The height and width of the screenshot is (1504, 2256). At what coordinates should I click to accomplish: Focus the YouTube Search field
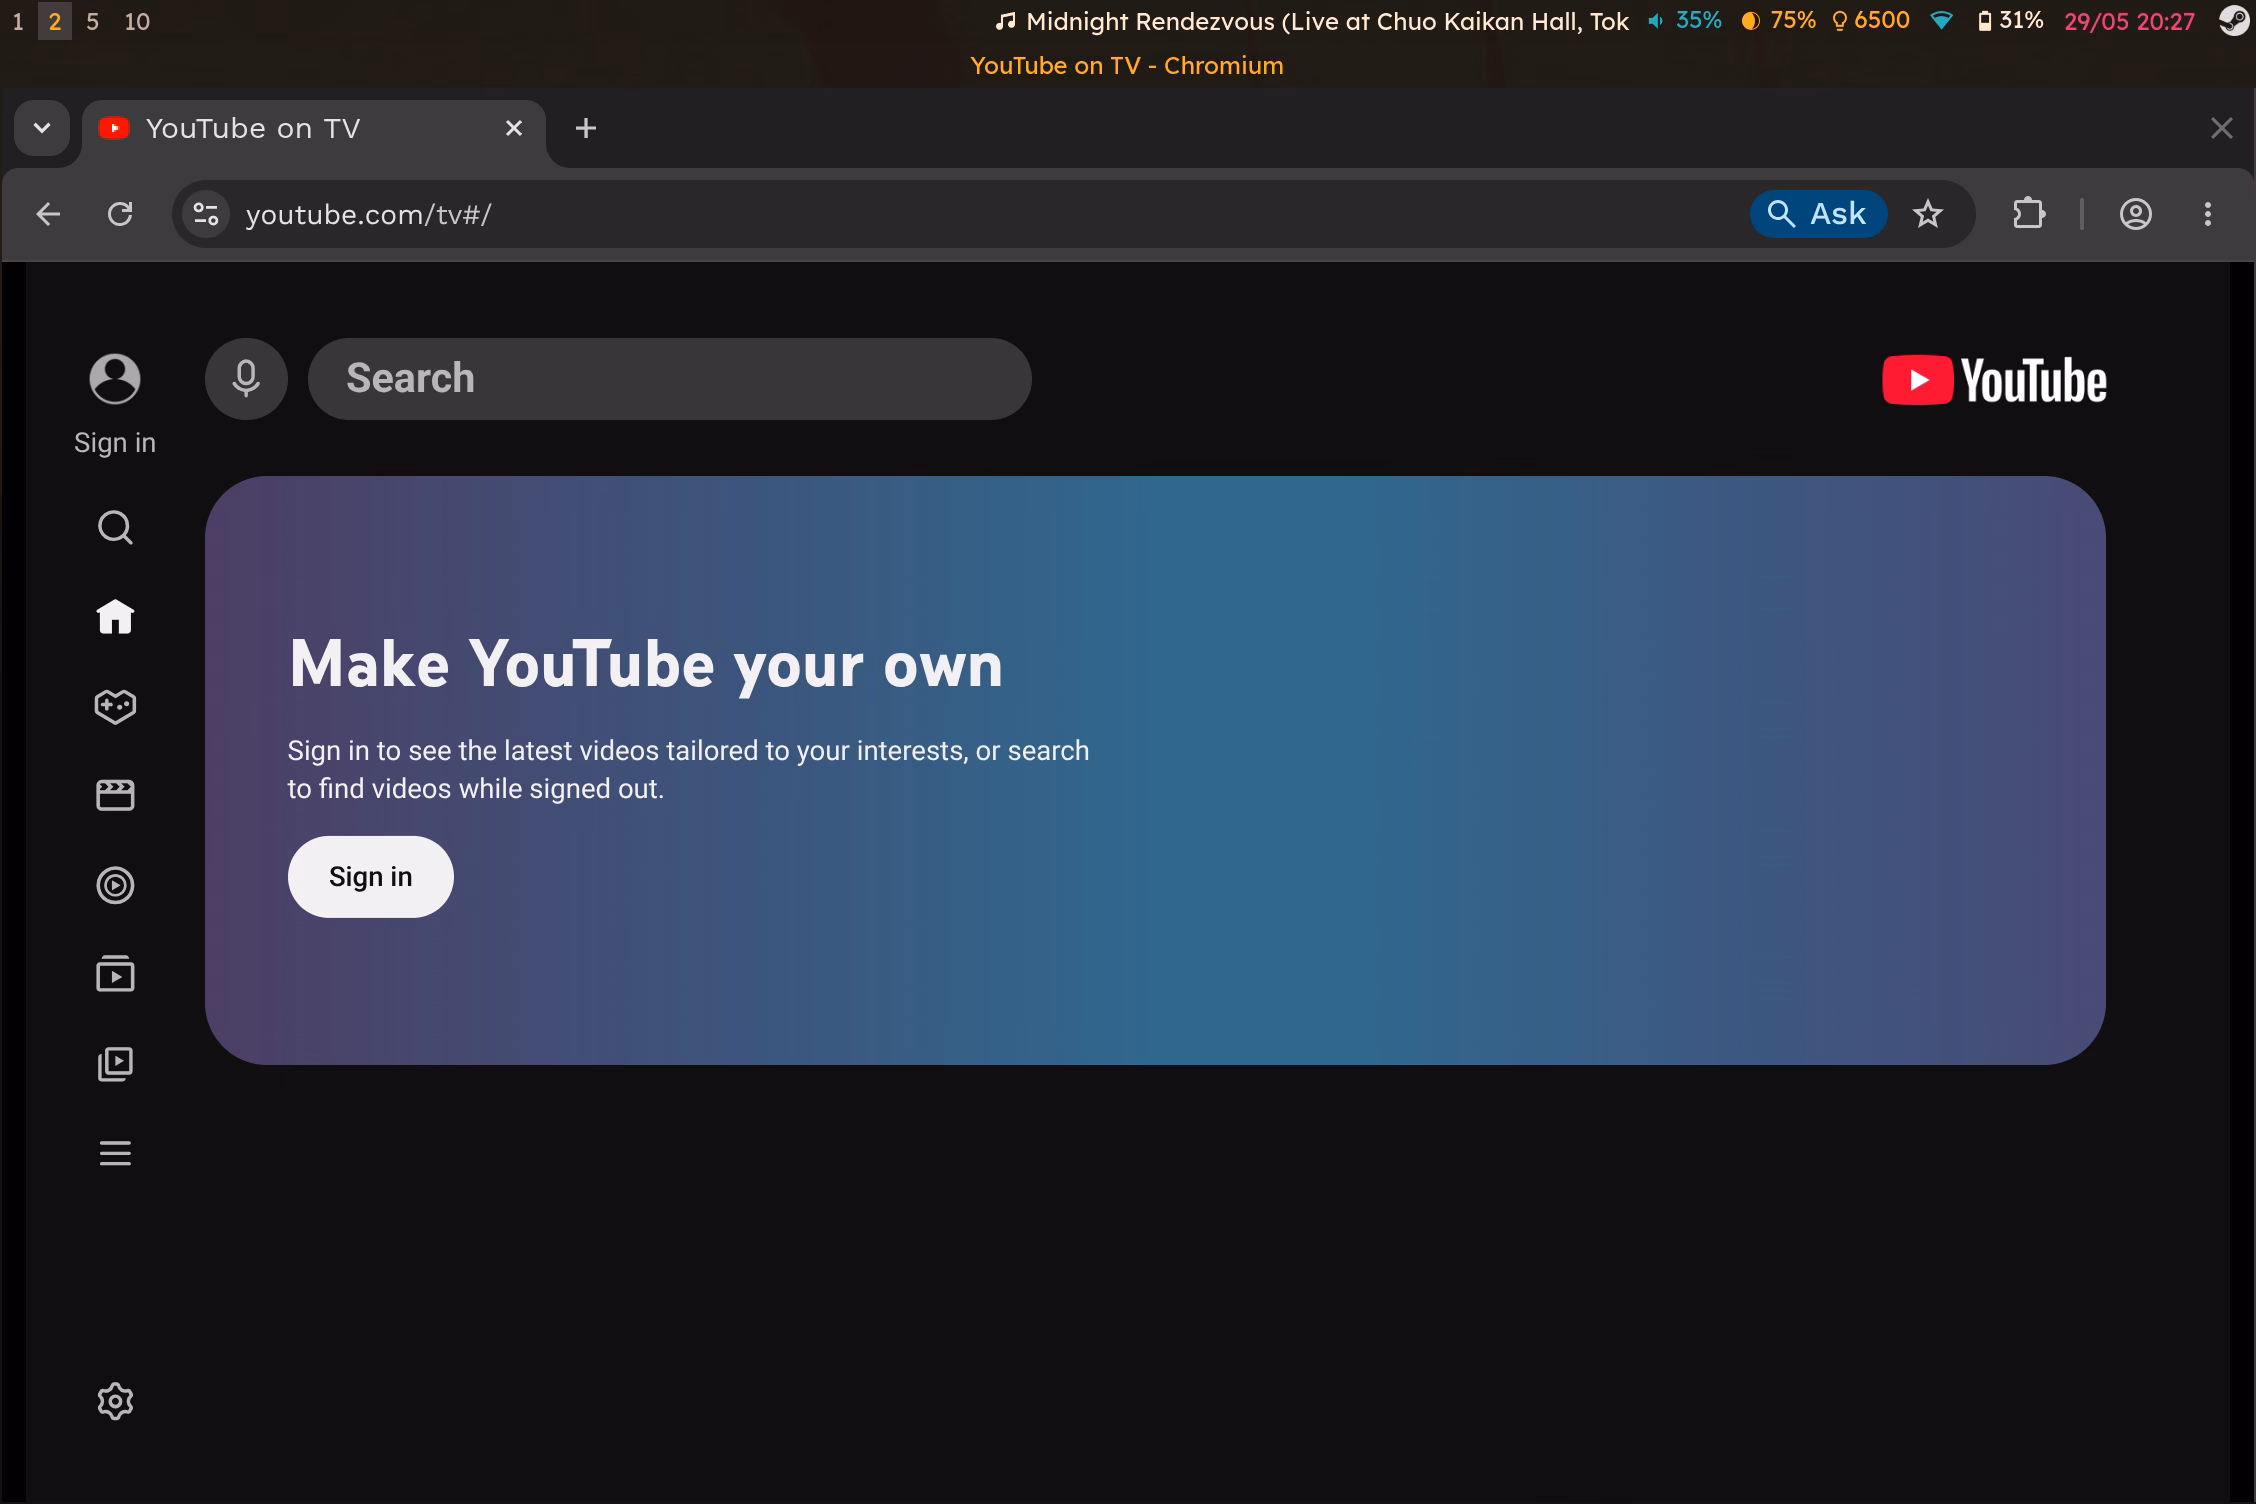(669, 379)
